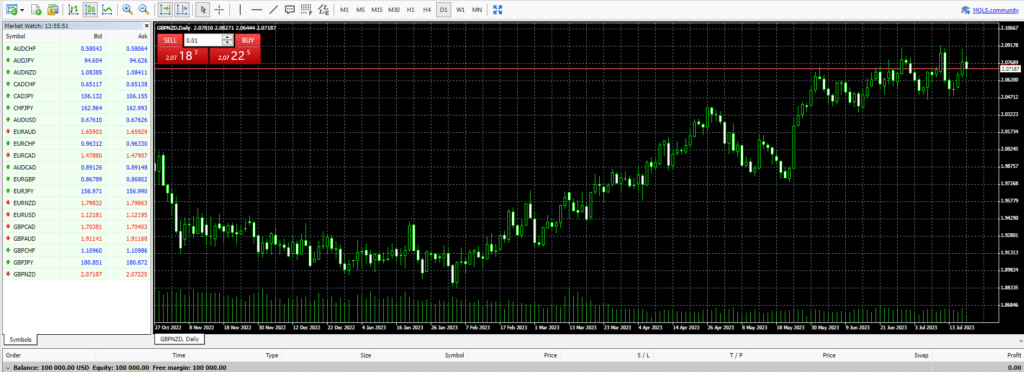Select the trendline drawing tool
The height and width of the screenshot is (372, 1024).
coord(273,10)
